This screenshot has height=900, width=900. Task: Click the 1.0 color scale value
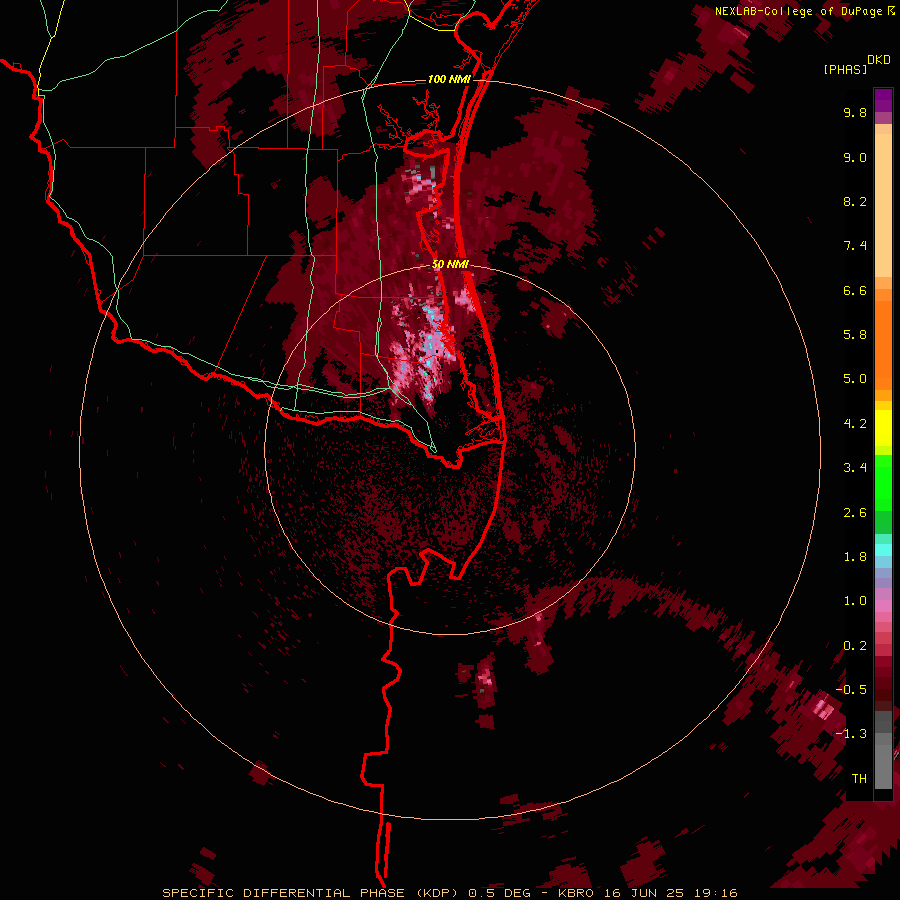[x=855, y=601]
